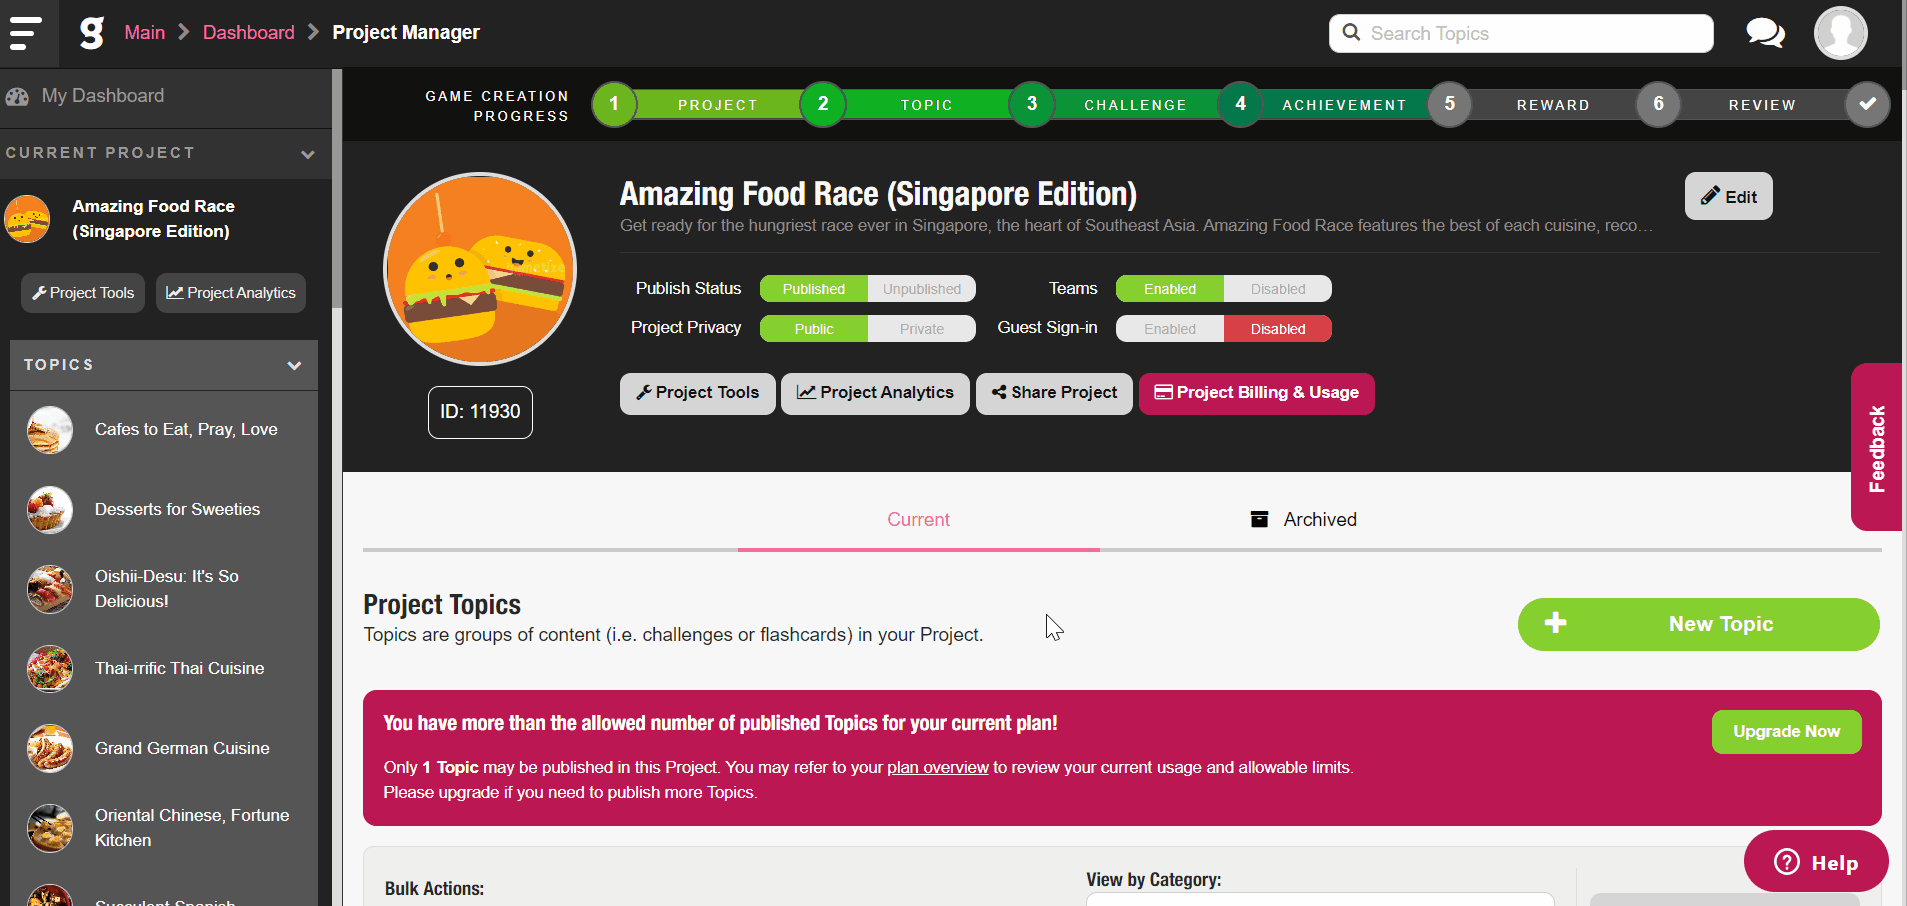Image resolution: width=1907 pixels, height=906 pixels.
Task: Click the Share Project button
Action: 1054,393
